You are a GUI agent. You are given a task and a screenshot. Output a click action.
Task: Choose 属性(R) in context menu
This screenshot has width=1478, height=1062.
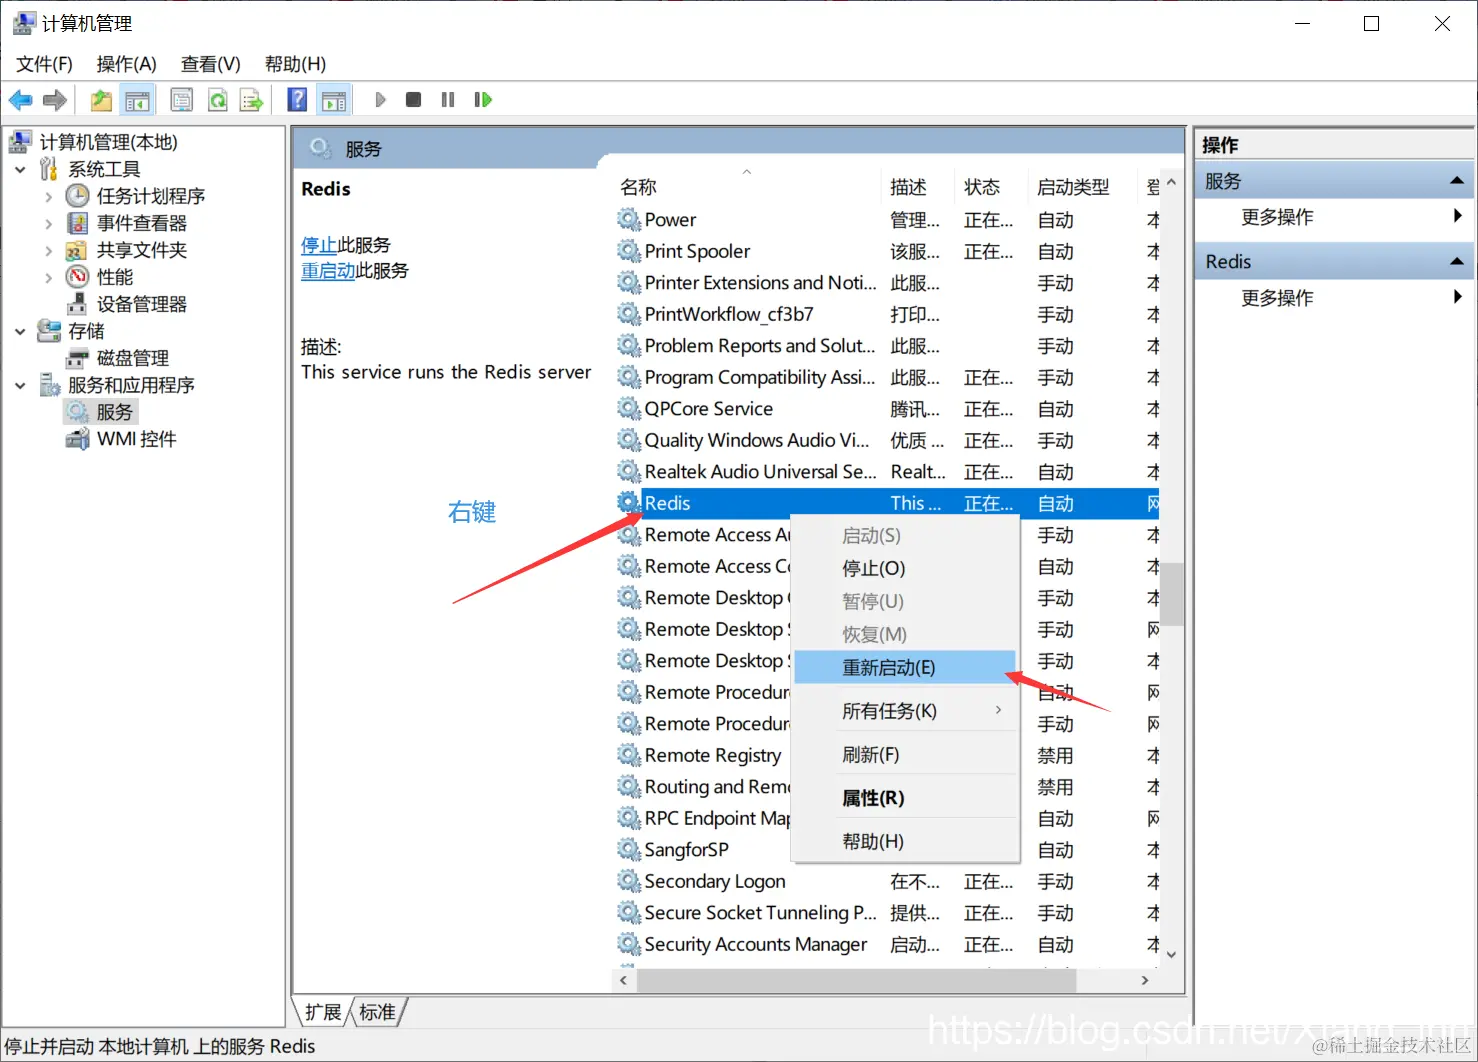tap(905, 798)
